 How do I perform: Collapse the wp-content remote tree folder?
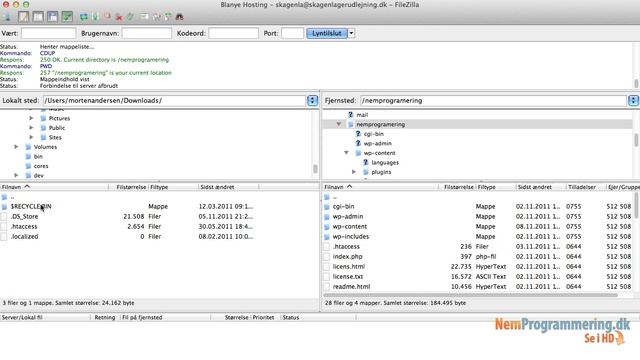(x=347, y=153)
